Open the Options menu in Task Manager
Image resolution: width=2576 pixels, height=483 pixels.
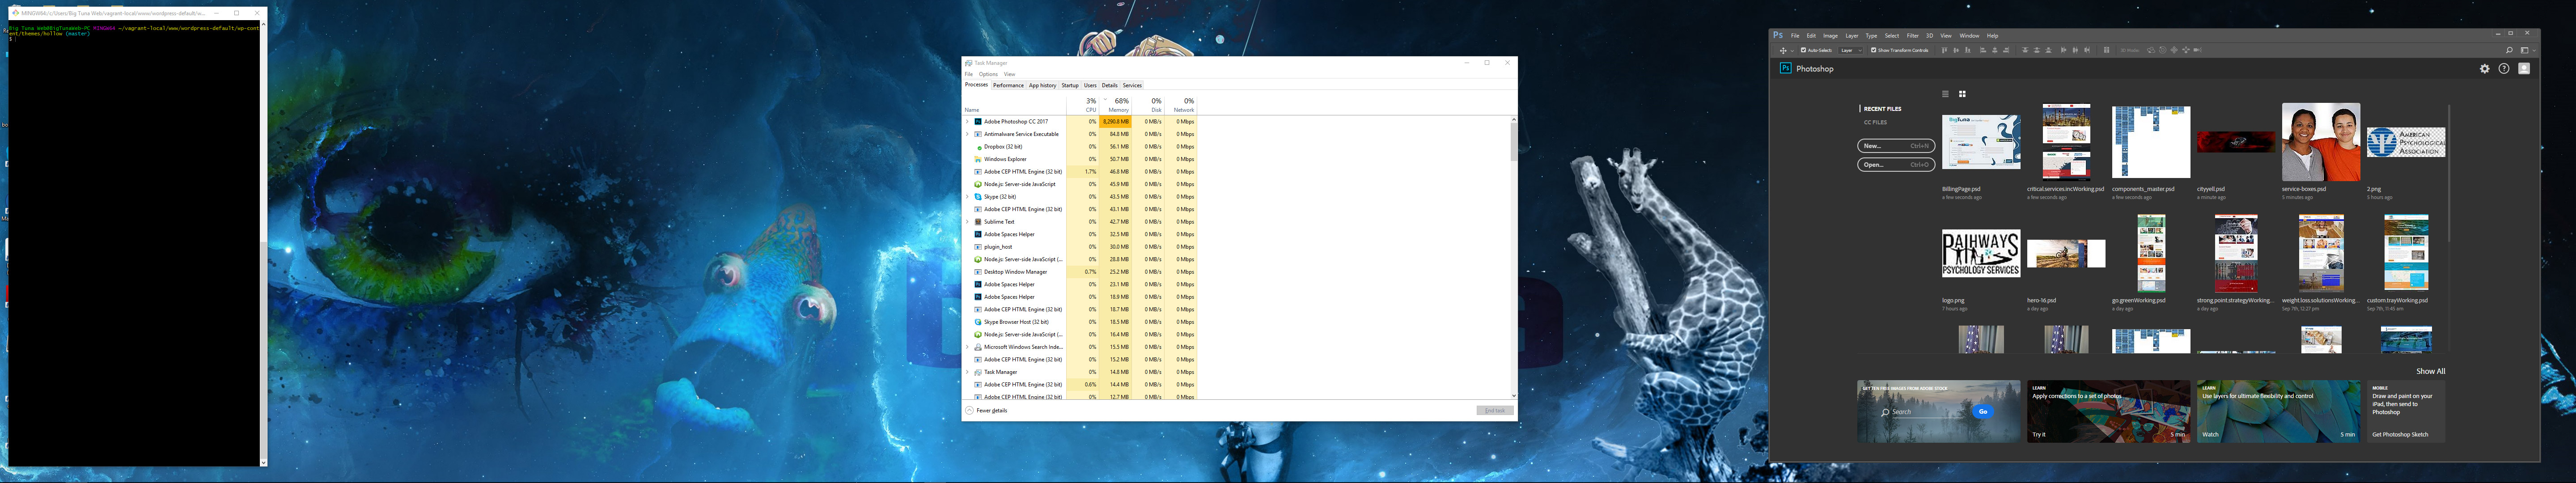(x=988, y=74)
